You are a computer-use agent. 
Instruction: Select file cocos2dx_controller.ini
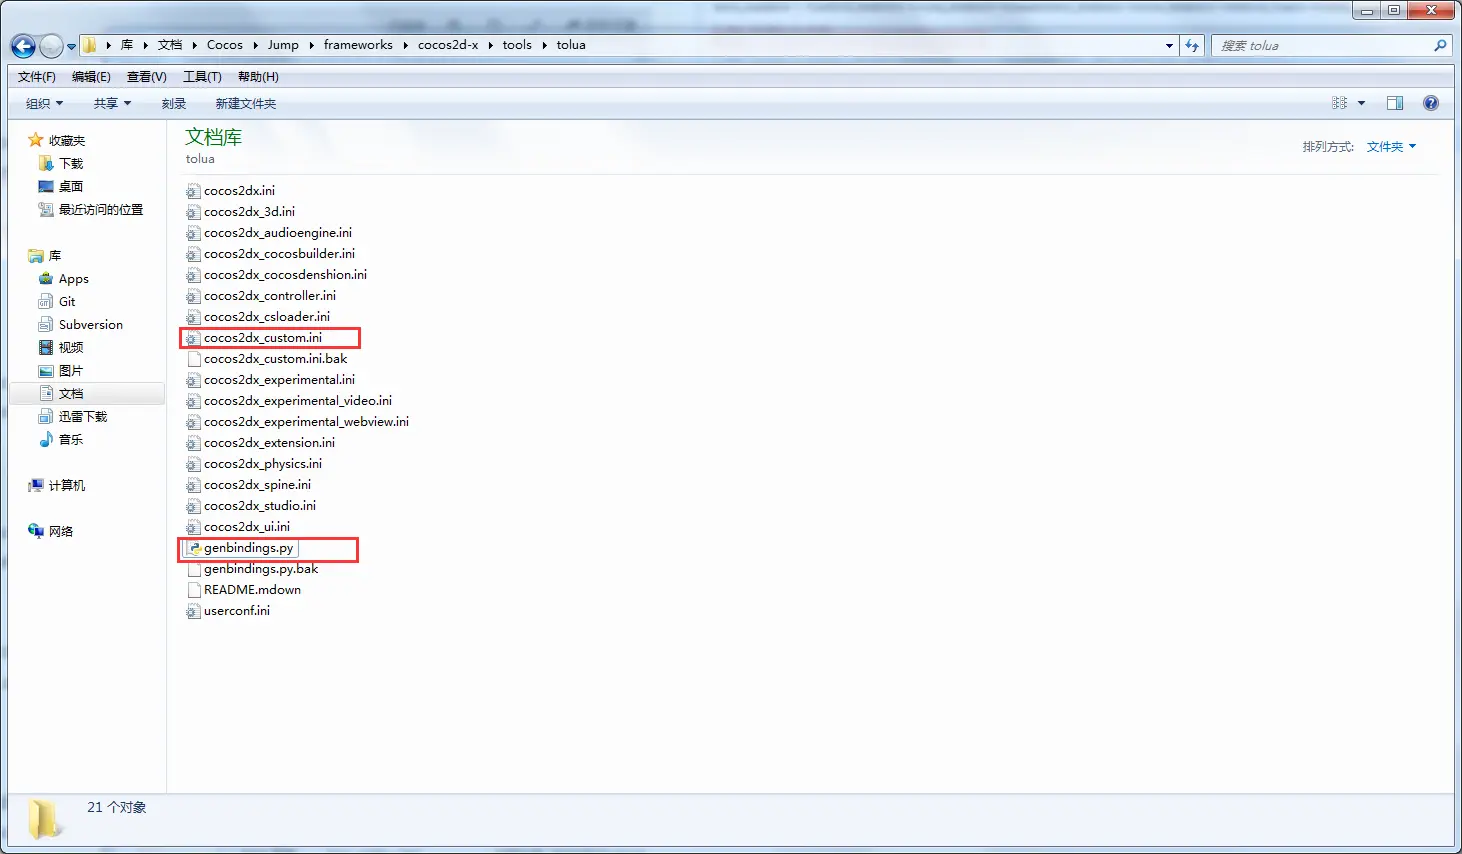point(270,296)
